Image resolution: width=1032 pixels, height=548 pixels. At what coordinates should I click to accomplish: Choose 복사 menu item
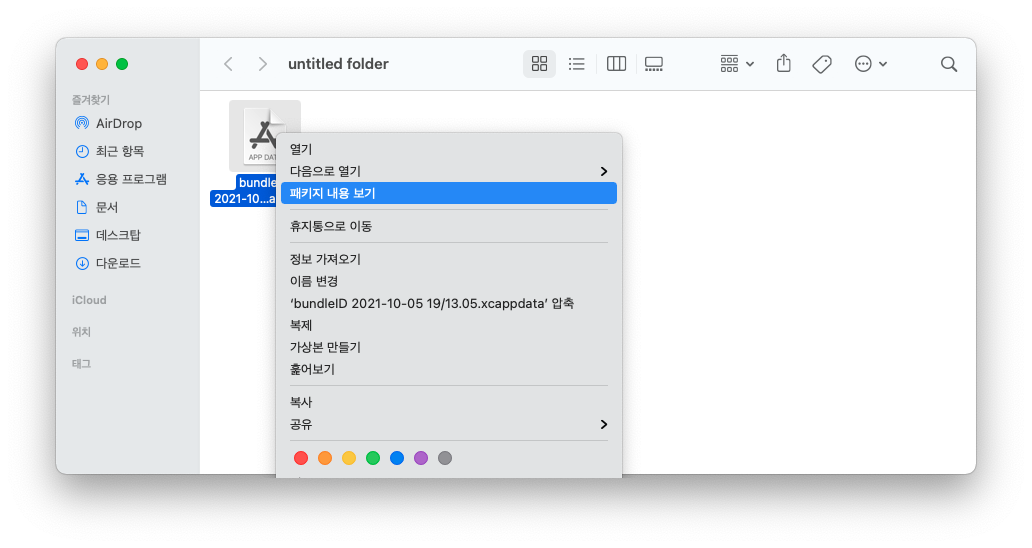449,402
